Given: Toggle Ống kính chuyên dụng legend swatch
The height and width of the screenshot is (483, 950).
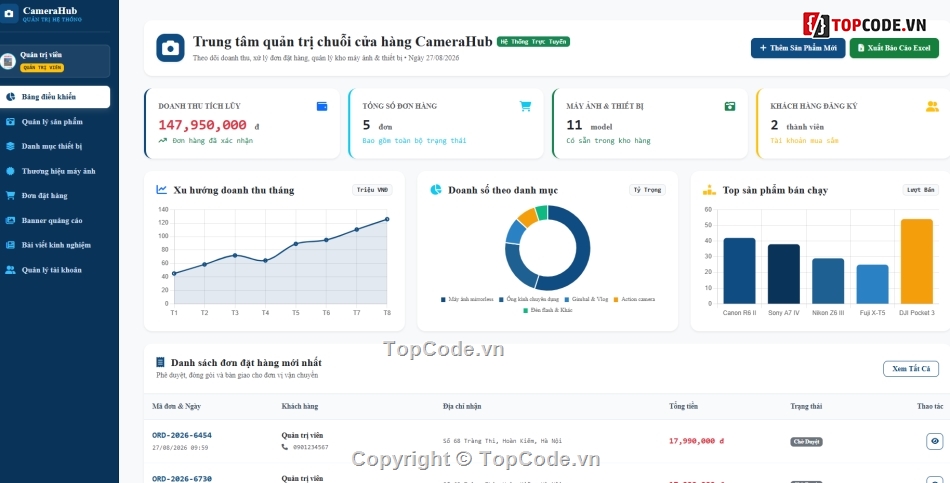Looking at the screenshot, I should pos(502,299).
